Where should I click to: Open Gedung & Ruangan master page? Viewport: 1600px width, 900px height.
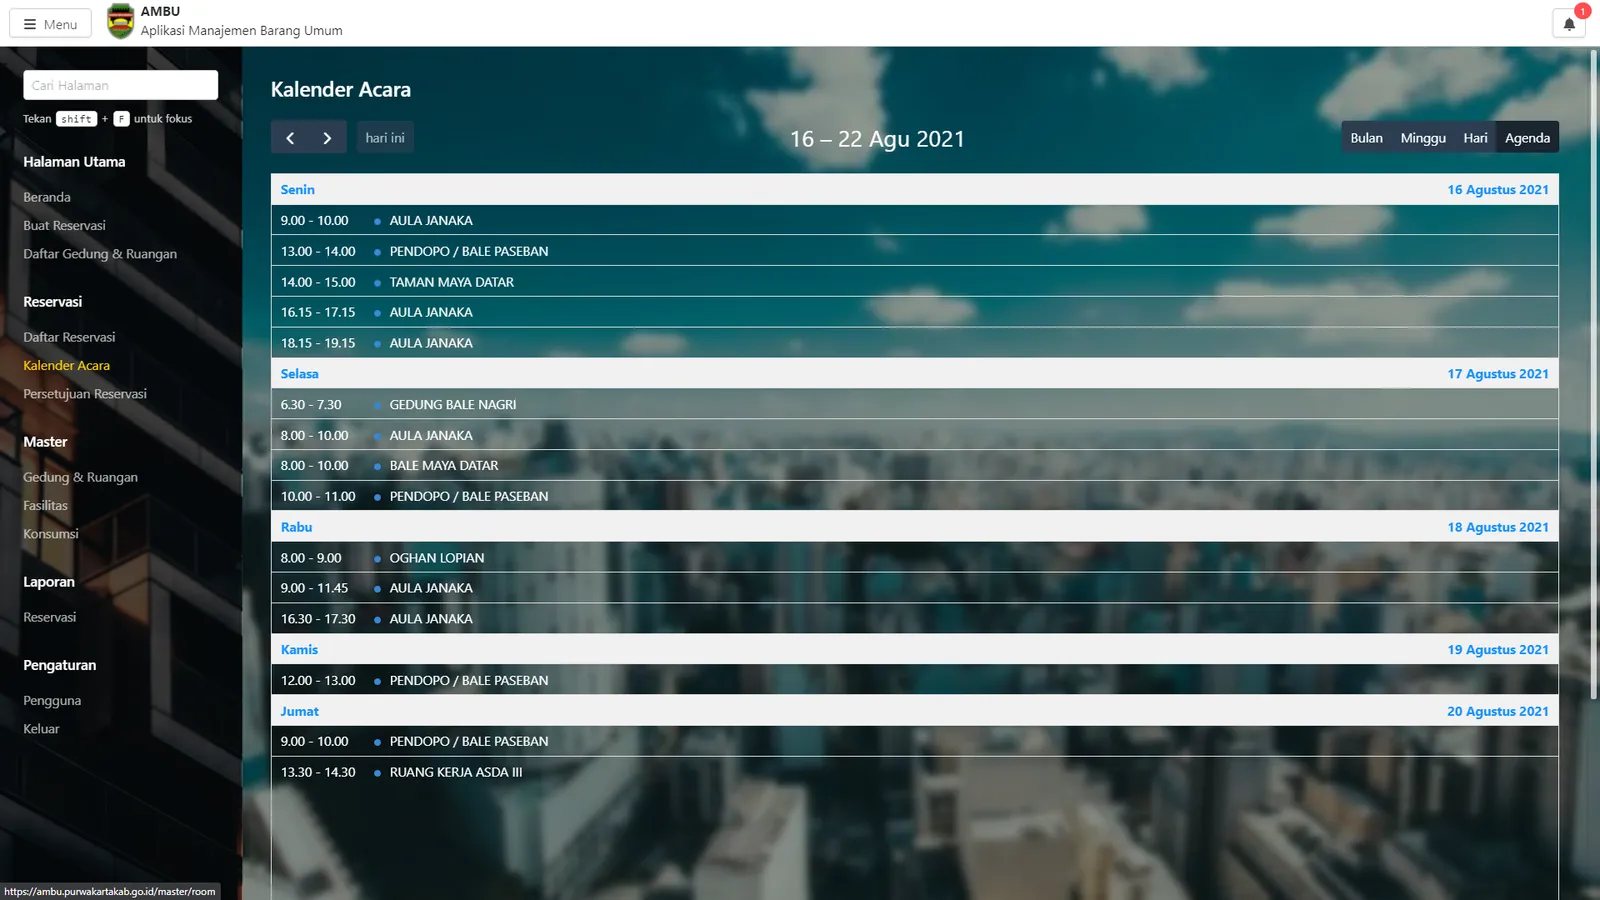(81, 477)
